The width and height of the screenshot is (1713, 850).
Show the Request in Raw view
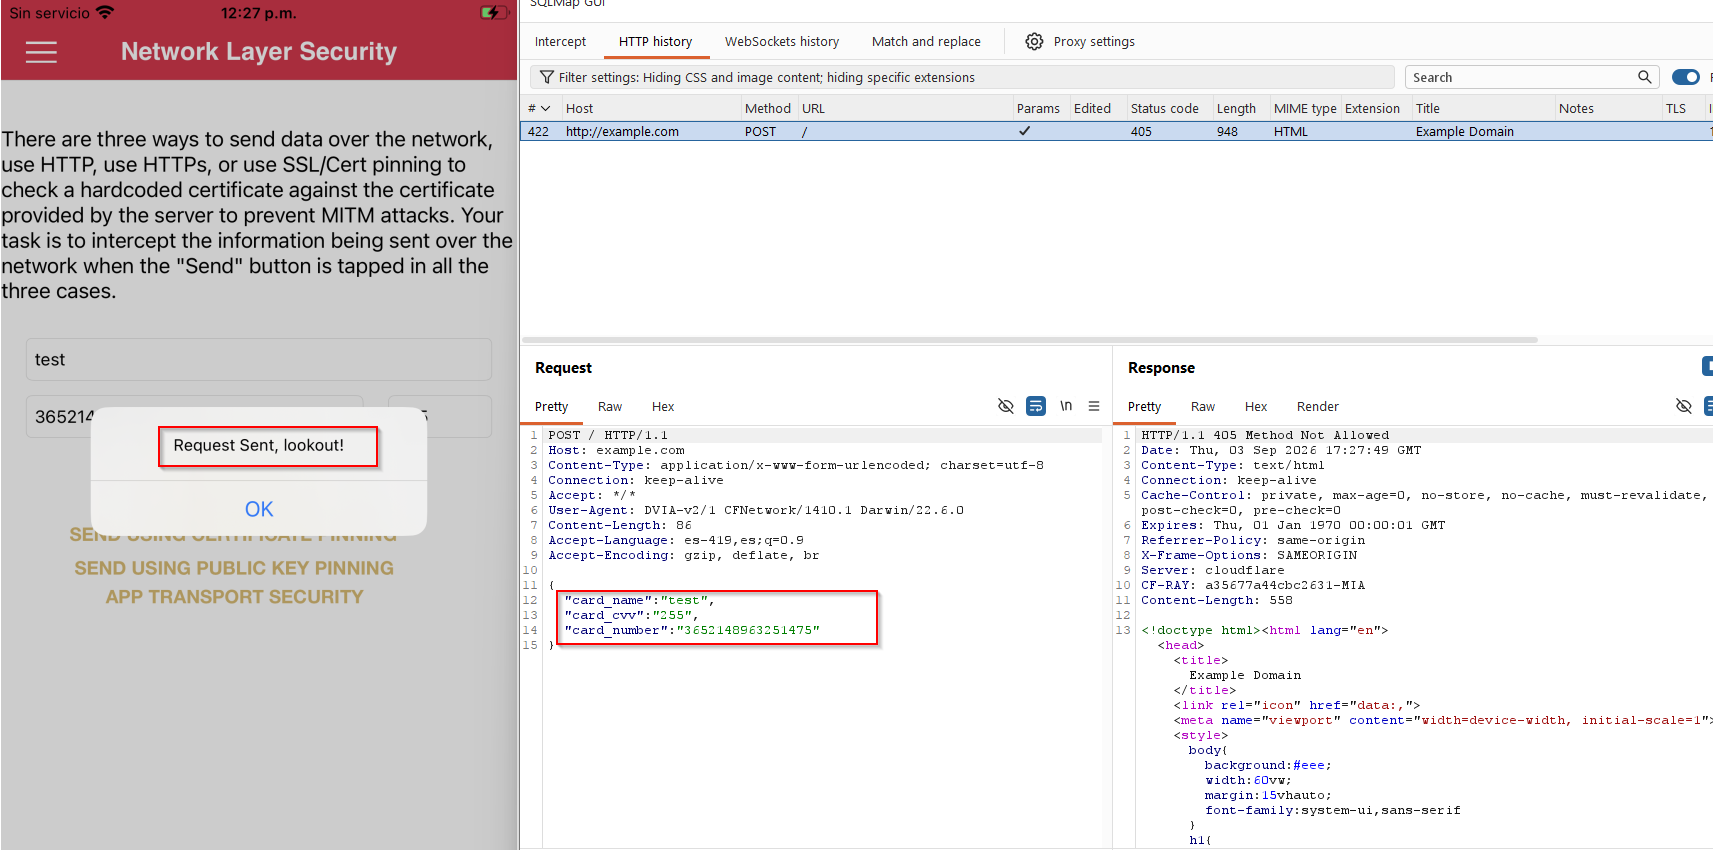tap(610, 406)
